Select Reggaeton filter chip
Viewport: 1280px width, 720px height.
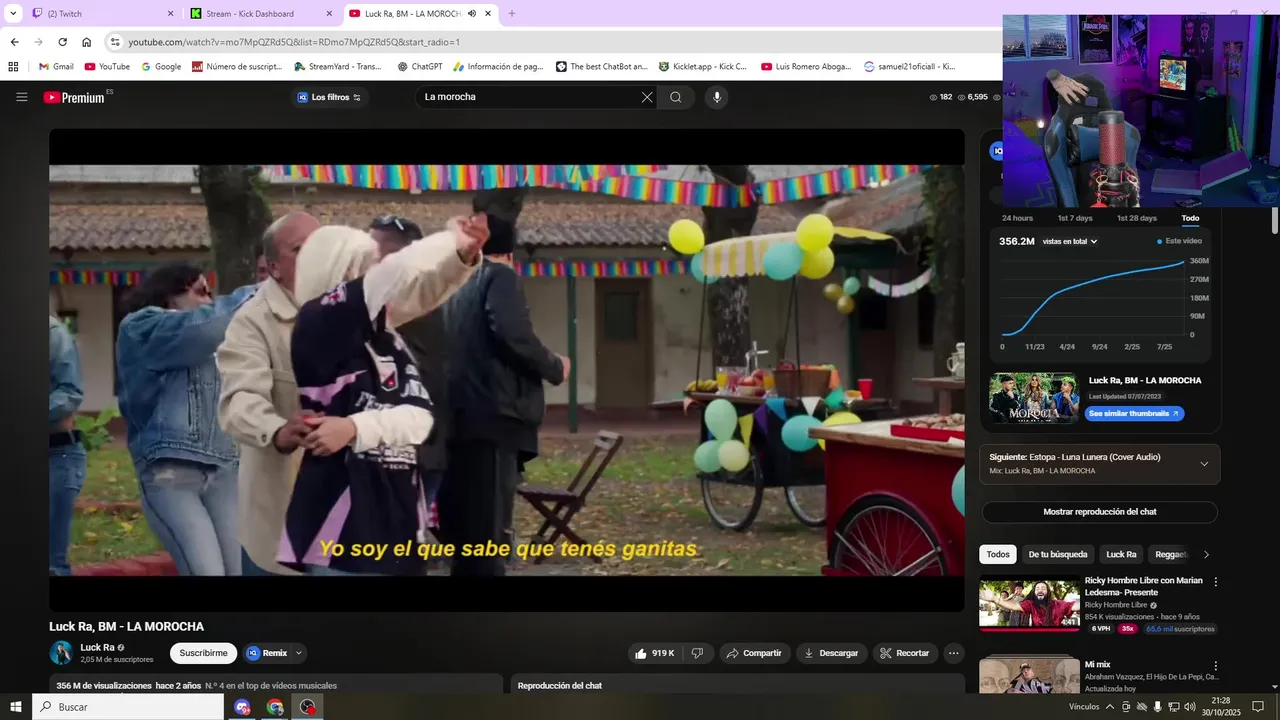[x=1171, y=554]
